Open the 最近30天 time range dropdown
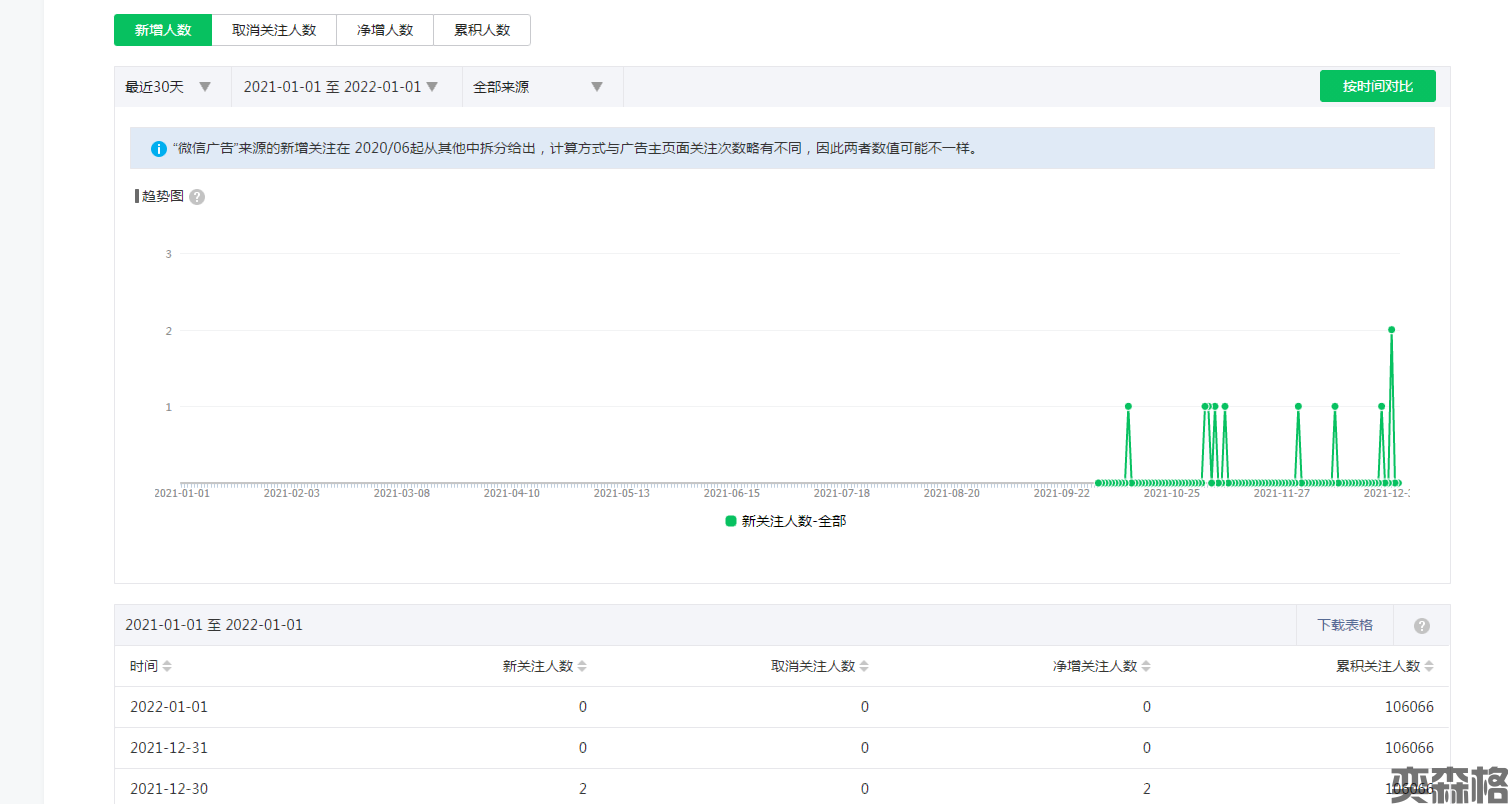The width and height of the screenshot is (1508, 804). pos(168,87)
